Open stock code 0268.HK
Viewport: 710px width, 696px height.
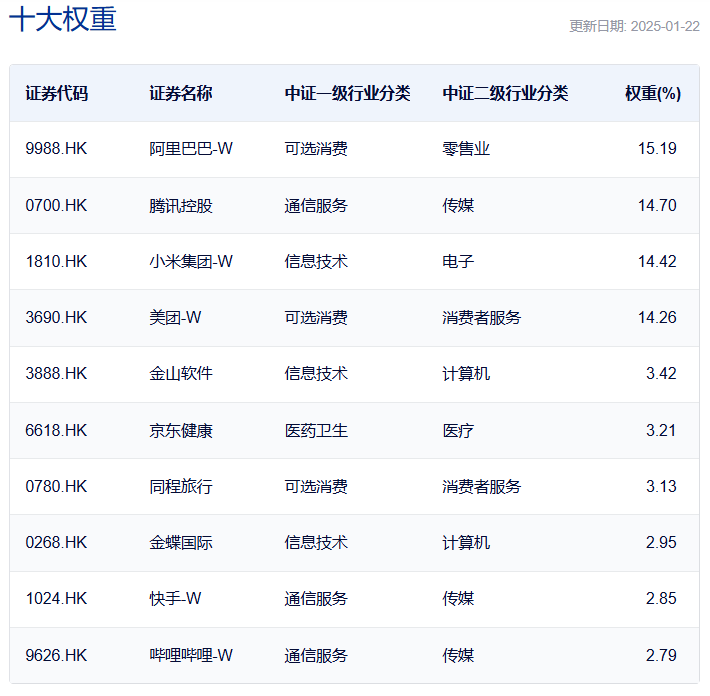[56, 543]
